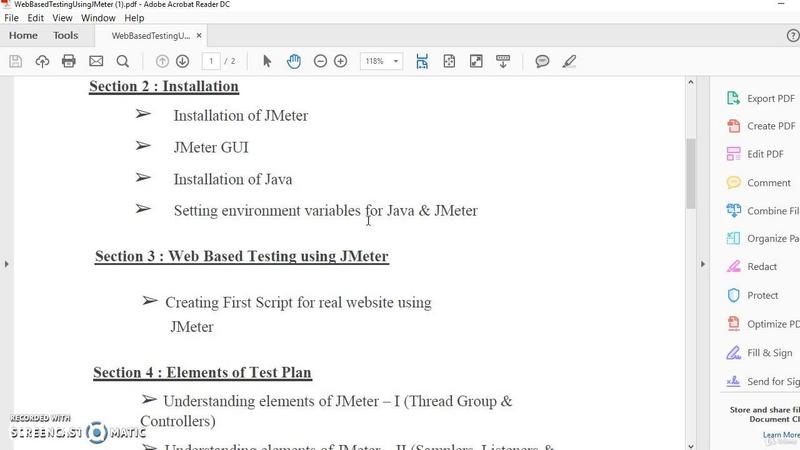This screenshot has width=800, height=450.
Task: Click the scroll up arrow
Action: point(691,82)
